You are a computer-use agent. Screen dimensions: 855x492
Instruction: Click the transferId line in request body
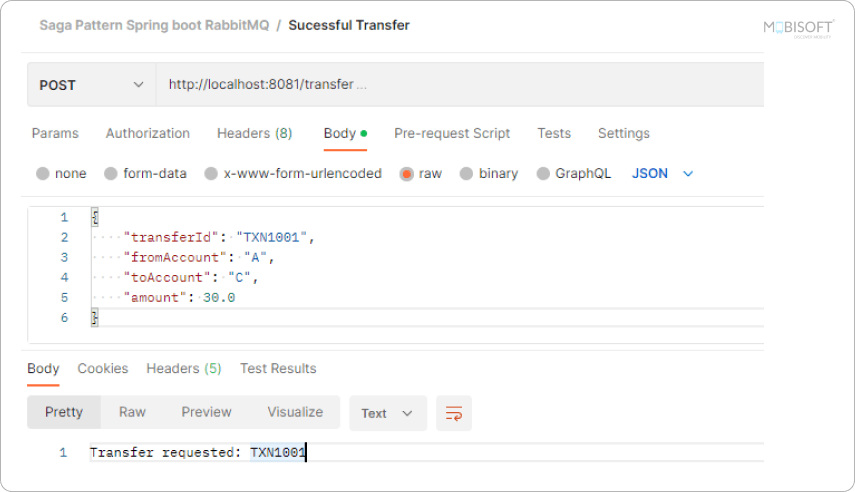click(x=219, y=237)
